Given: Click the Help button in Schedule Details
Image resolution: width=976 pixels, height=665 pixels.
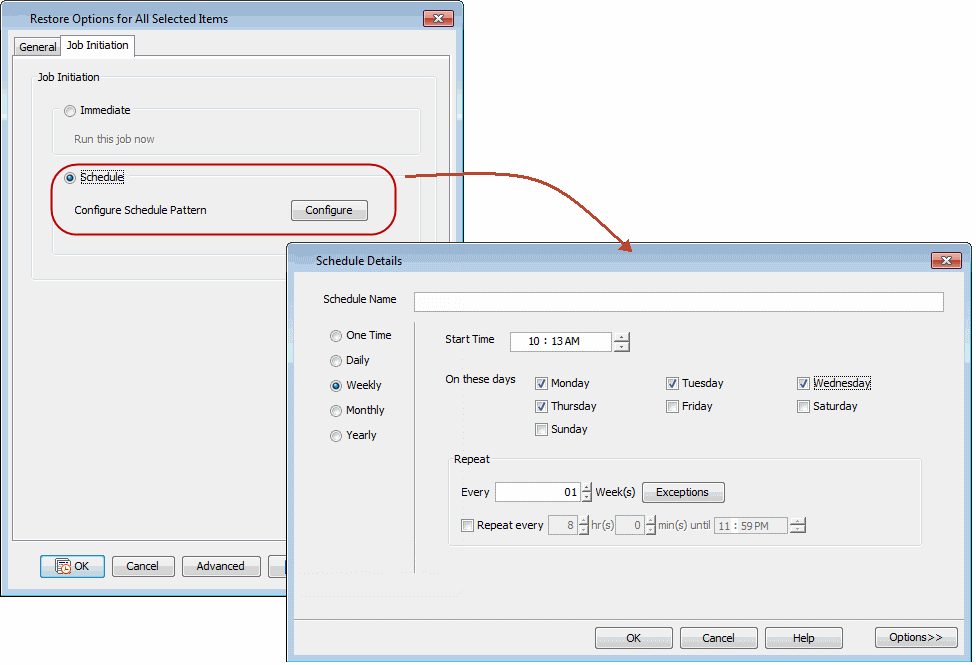Looking at the screenshot, I should click(x=803, y=637).
